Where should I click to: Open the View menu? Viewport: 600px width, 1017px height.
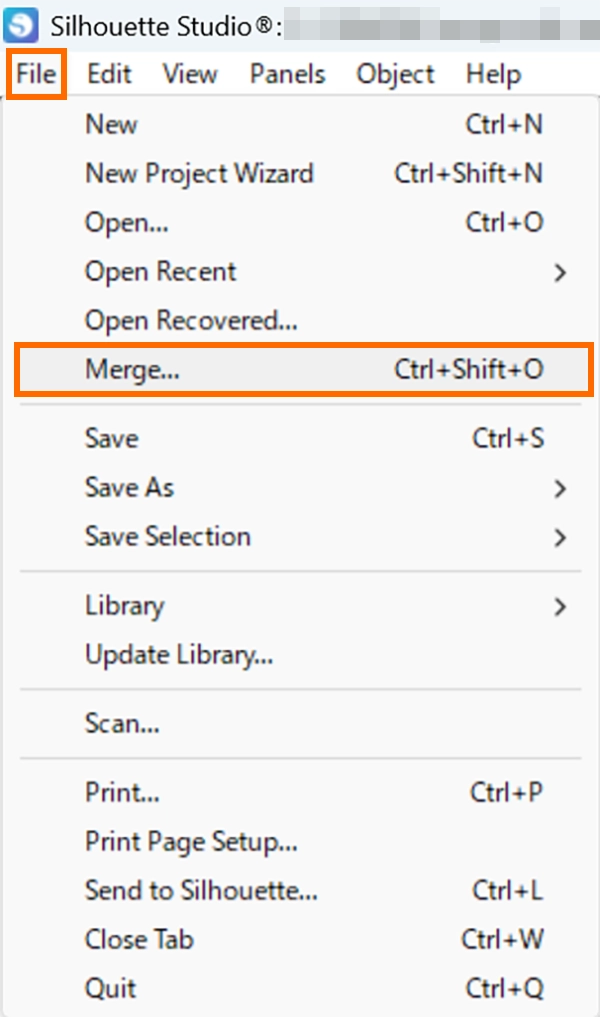coord(190,74)
